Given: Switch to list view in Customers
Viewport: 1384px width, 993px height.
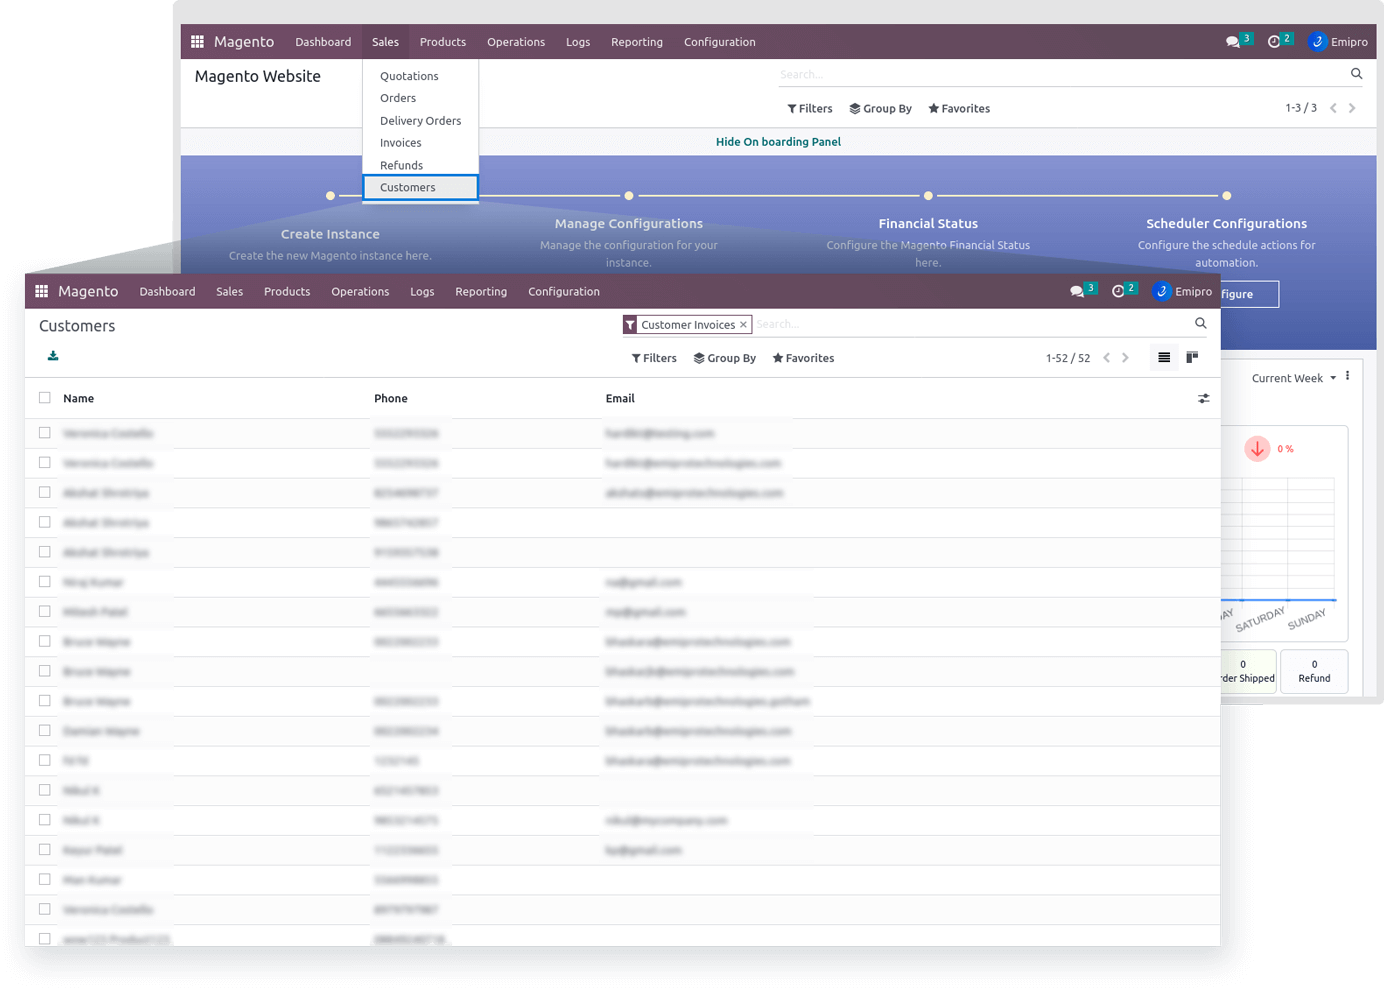Looking at the screenshot, I should (1163, 357).
